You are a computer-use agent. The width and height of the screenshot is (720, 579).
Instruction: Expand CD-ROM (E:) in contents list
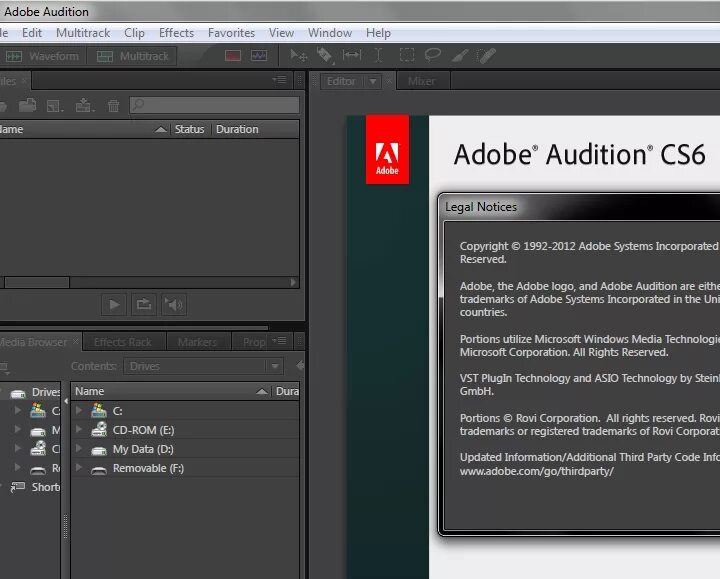(79, 429)
